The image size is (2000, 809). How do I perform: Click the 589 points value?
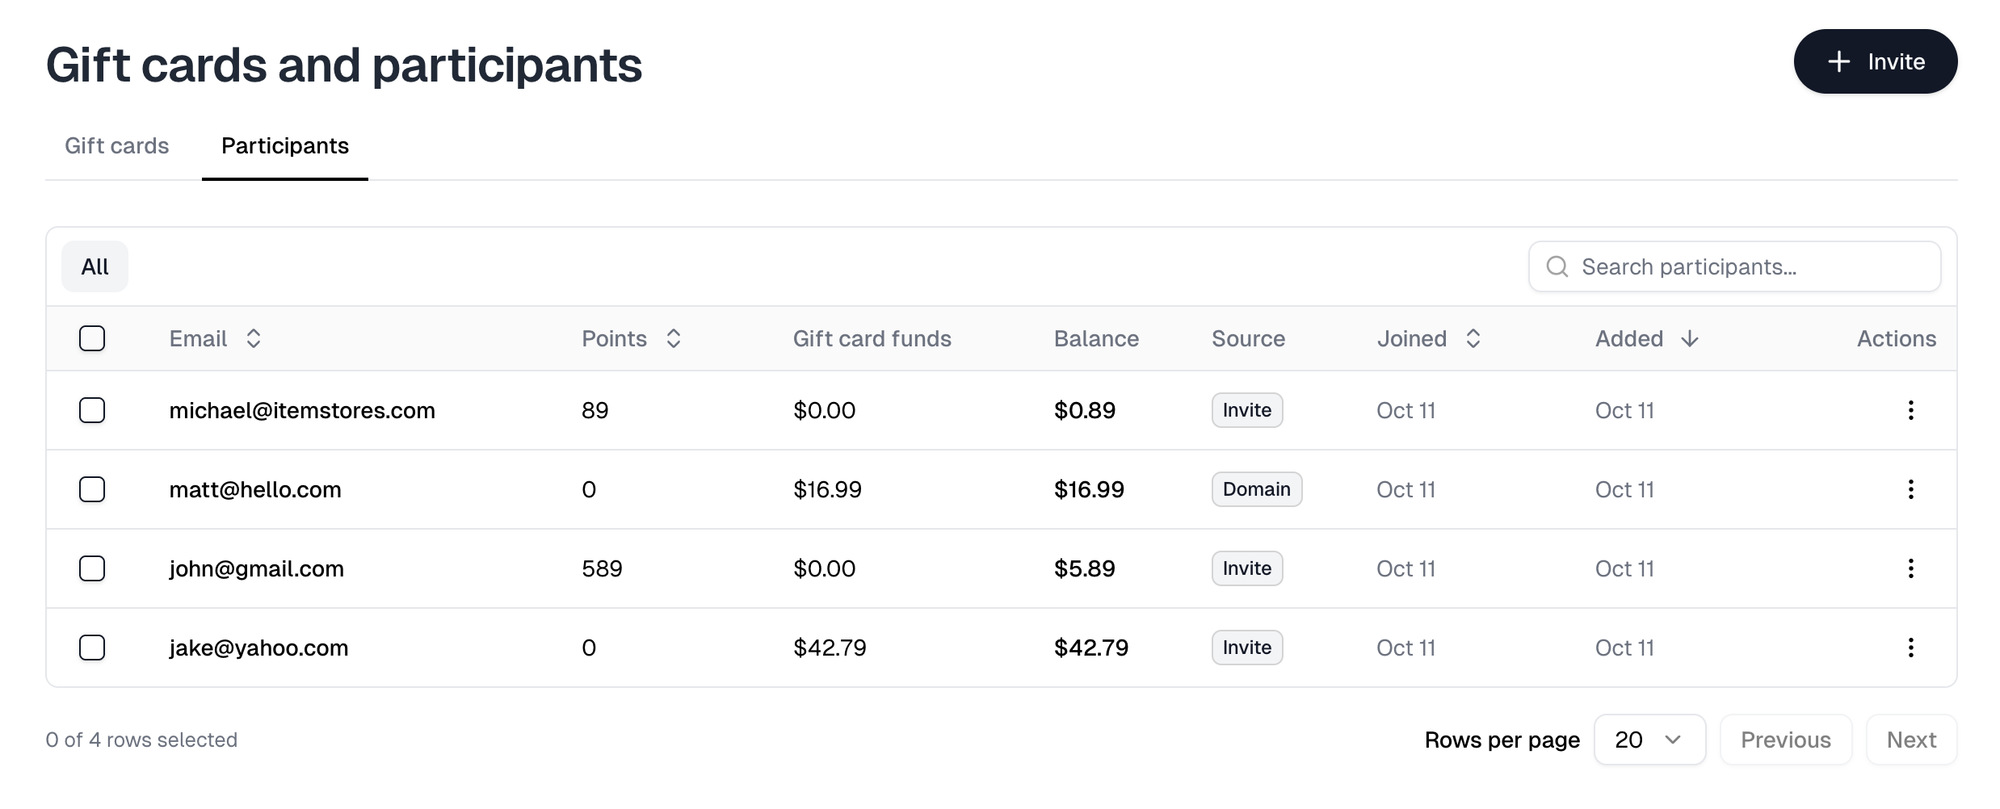(x=602, y=568)
